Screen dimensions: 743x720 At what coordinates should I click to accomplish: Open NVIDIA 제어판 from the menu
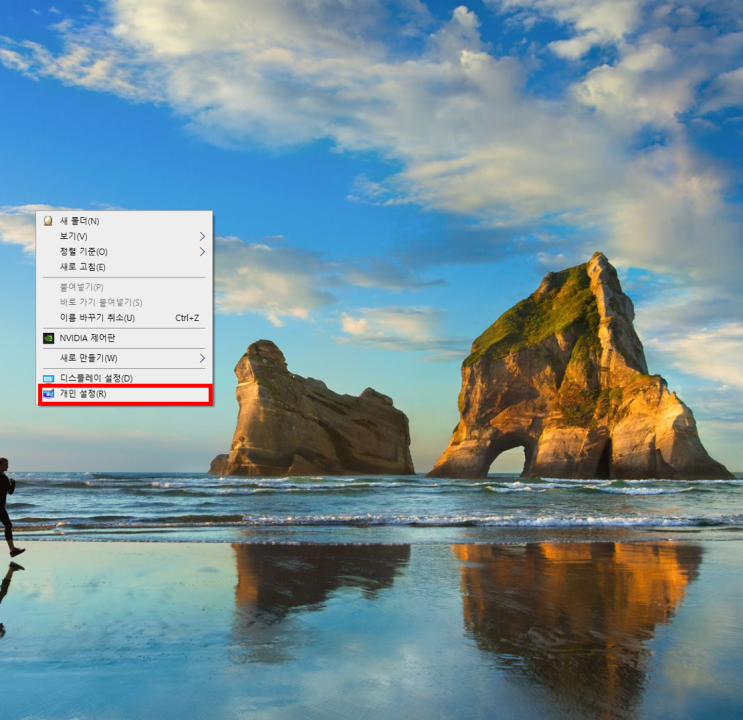(124, 338)
